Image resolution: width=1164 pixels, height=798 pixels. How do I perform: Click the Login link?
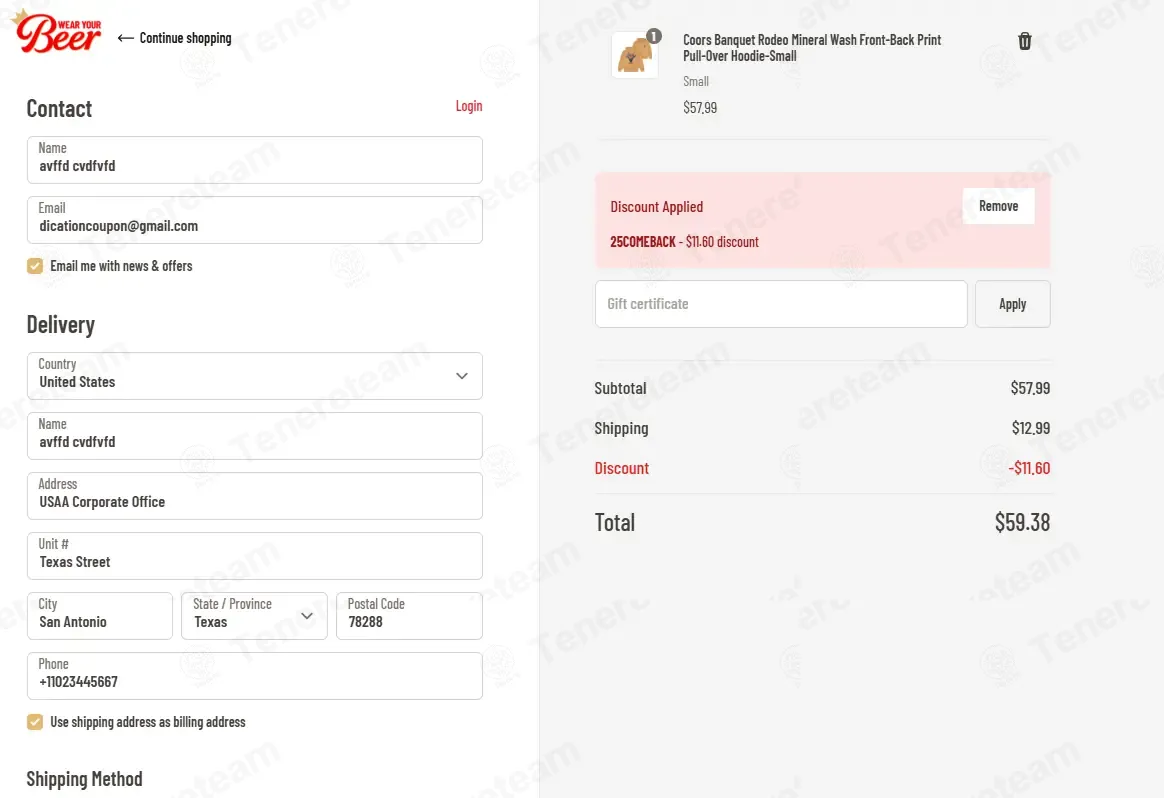point(468,106)
